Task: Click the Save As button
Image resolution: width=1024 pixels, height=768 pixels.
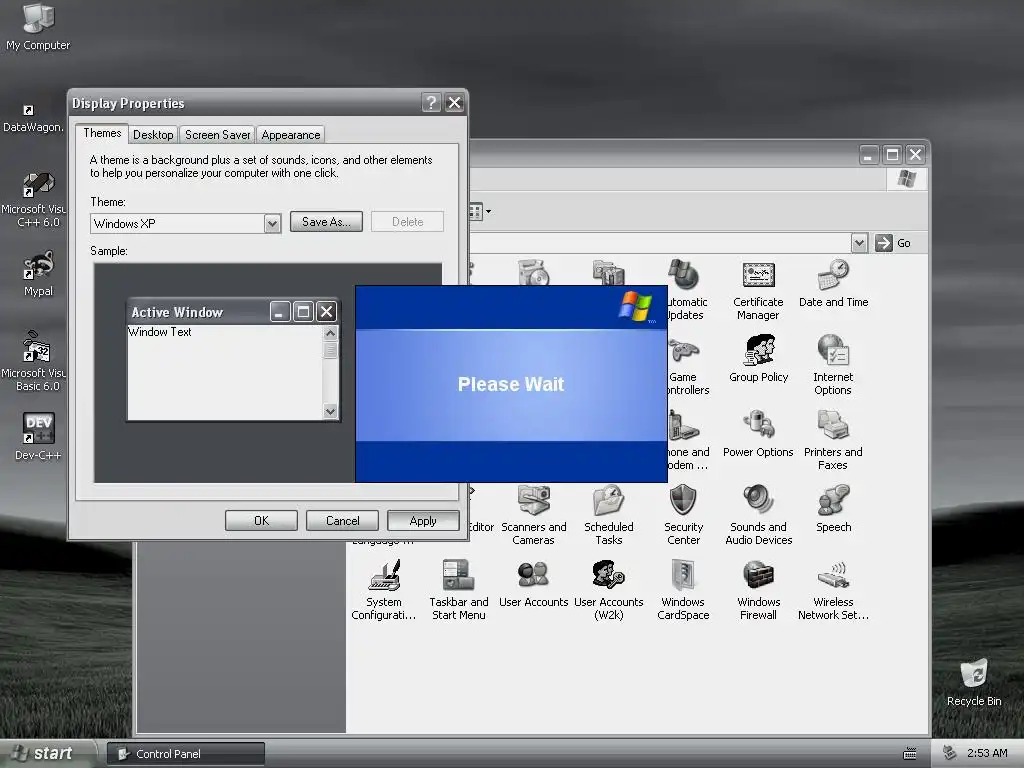Action: pos(326,222)
